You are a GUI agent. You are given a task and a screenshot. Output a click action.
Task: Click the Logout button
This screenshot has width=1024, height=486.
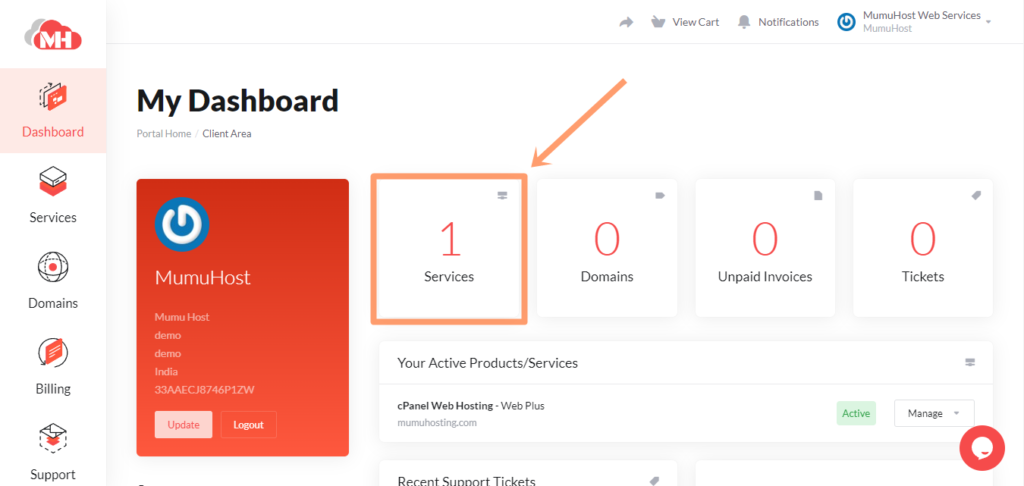[248, 424]
